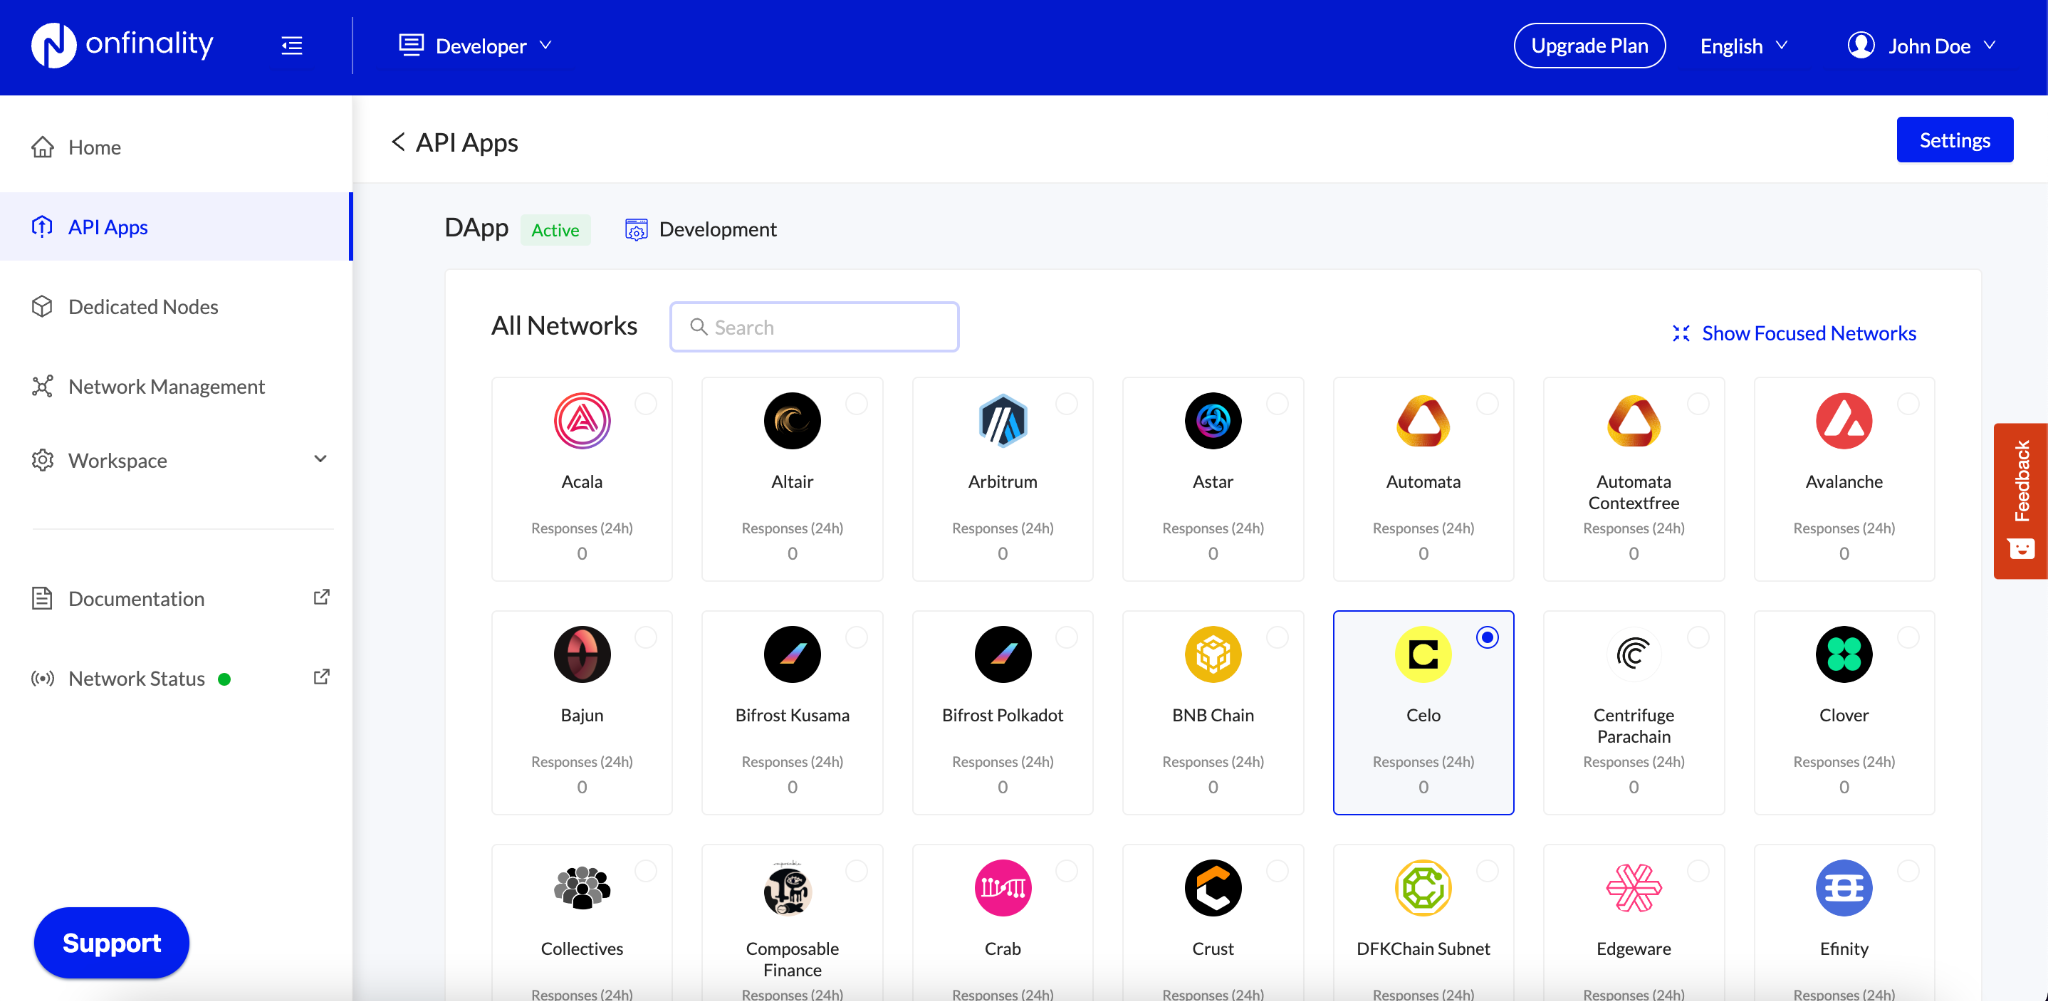The height and width of the screenshot is (1001, 2048).
Task: Select the Automata network radio button
Action: [1488, 403]
